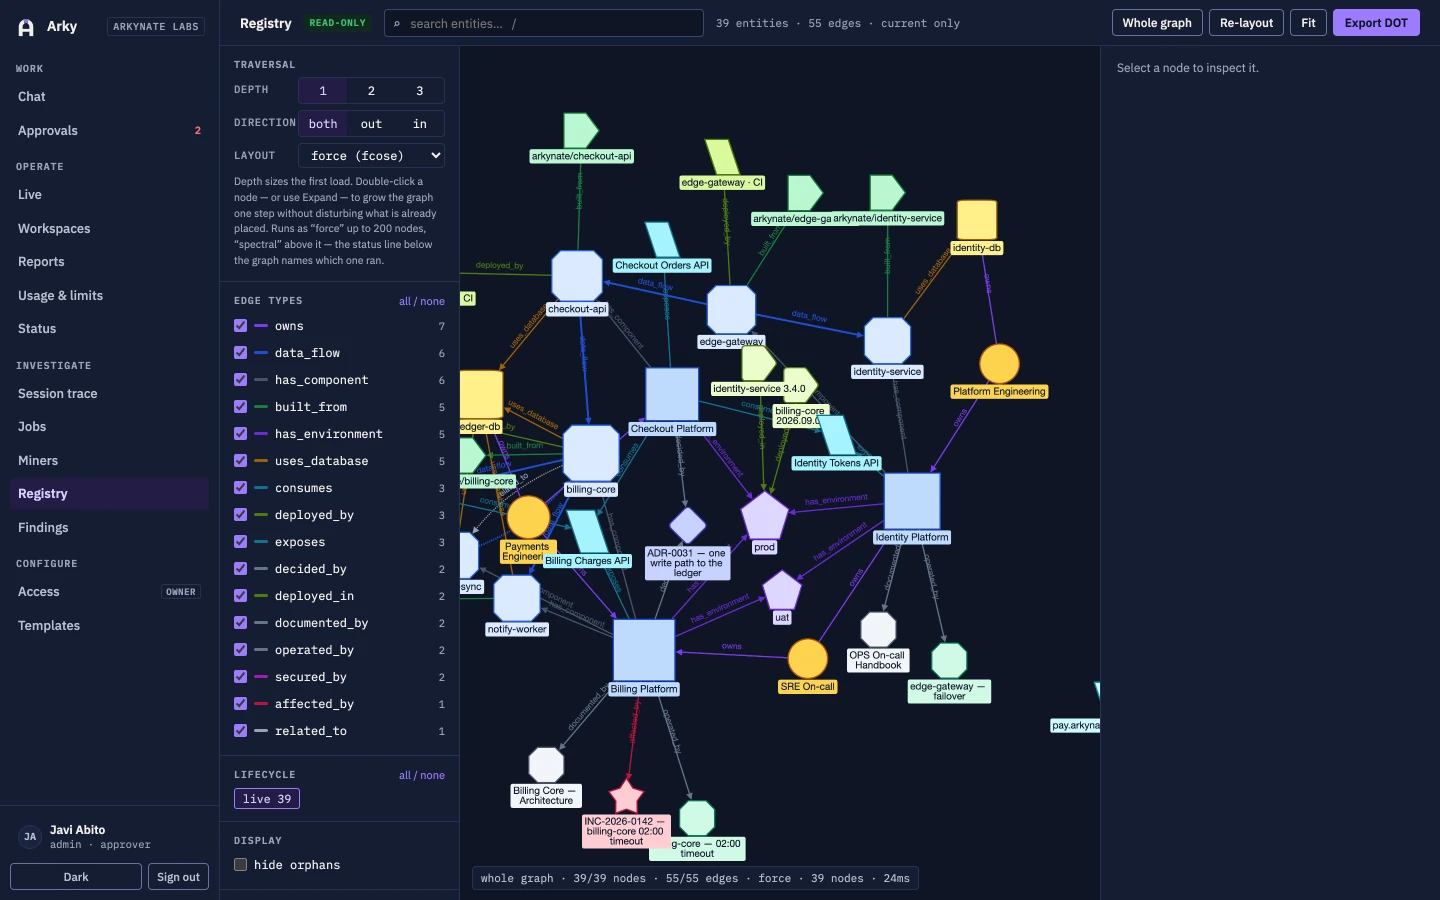This screenshot has height=900, width=1440.
Task: Click the Arky logo icon
Action: 26,27
